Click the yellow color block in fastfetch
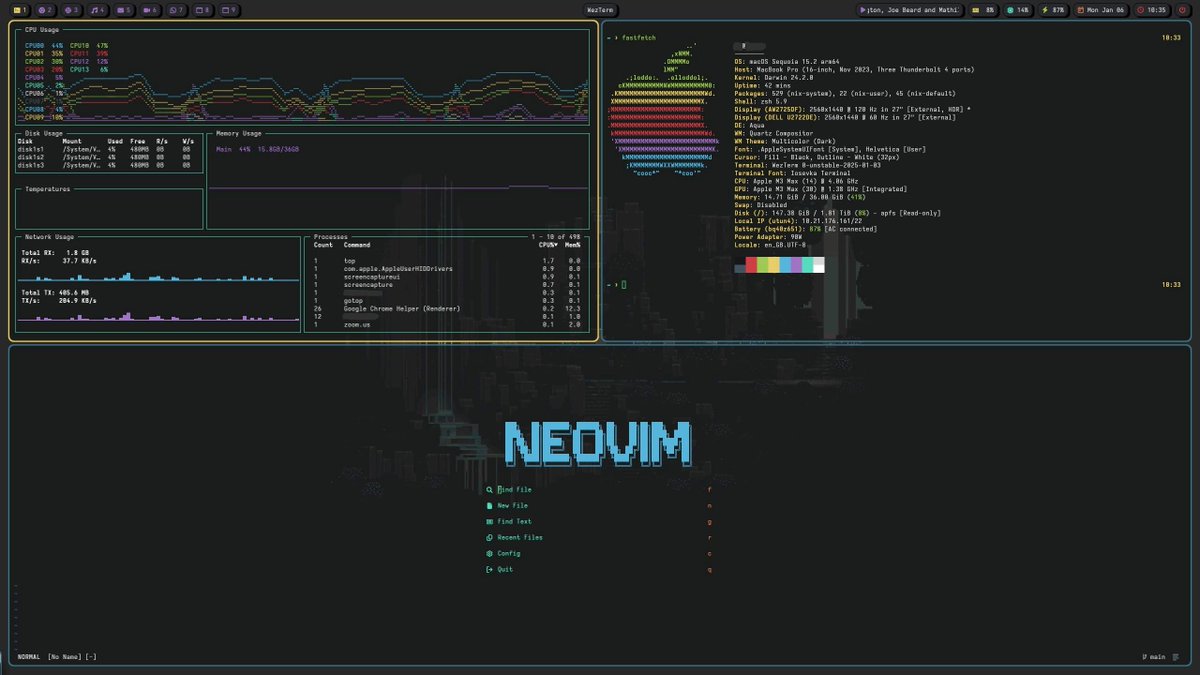The width and height of the screenshot is (1200, 675). click(774, 265)
